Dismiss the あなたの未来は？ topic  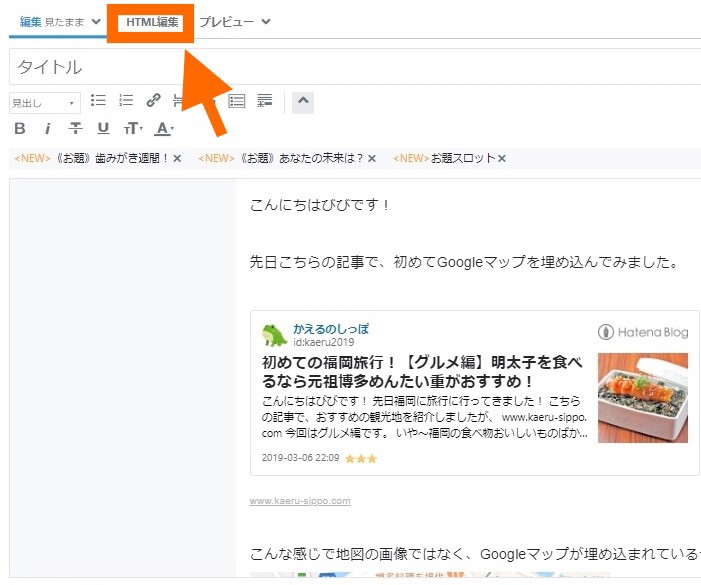(372, 159)
